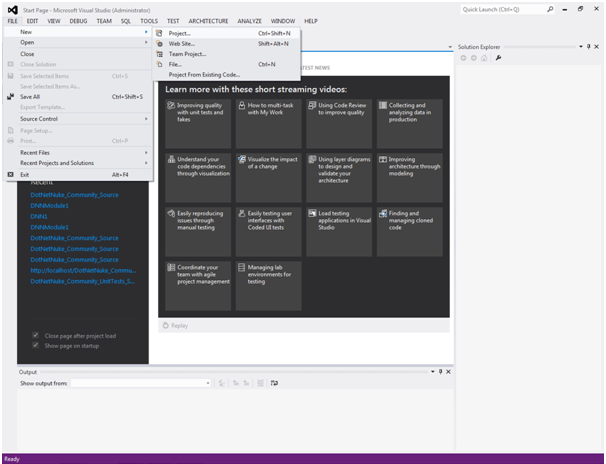Viewport: 606px width, 464px height.
Task: Open 'Load testing applications in Visual Studio' tile
Action: click(x=339, y=232)
